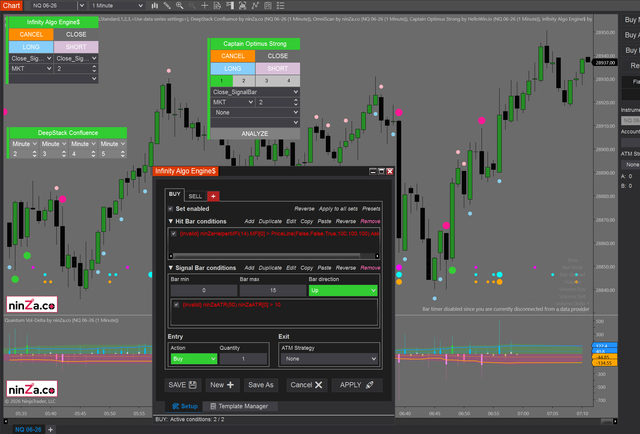
Task: Open the Data Series document icon
Action: [x=217, y=6]
